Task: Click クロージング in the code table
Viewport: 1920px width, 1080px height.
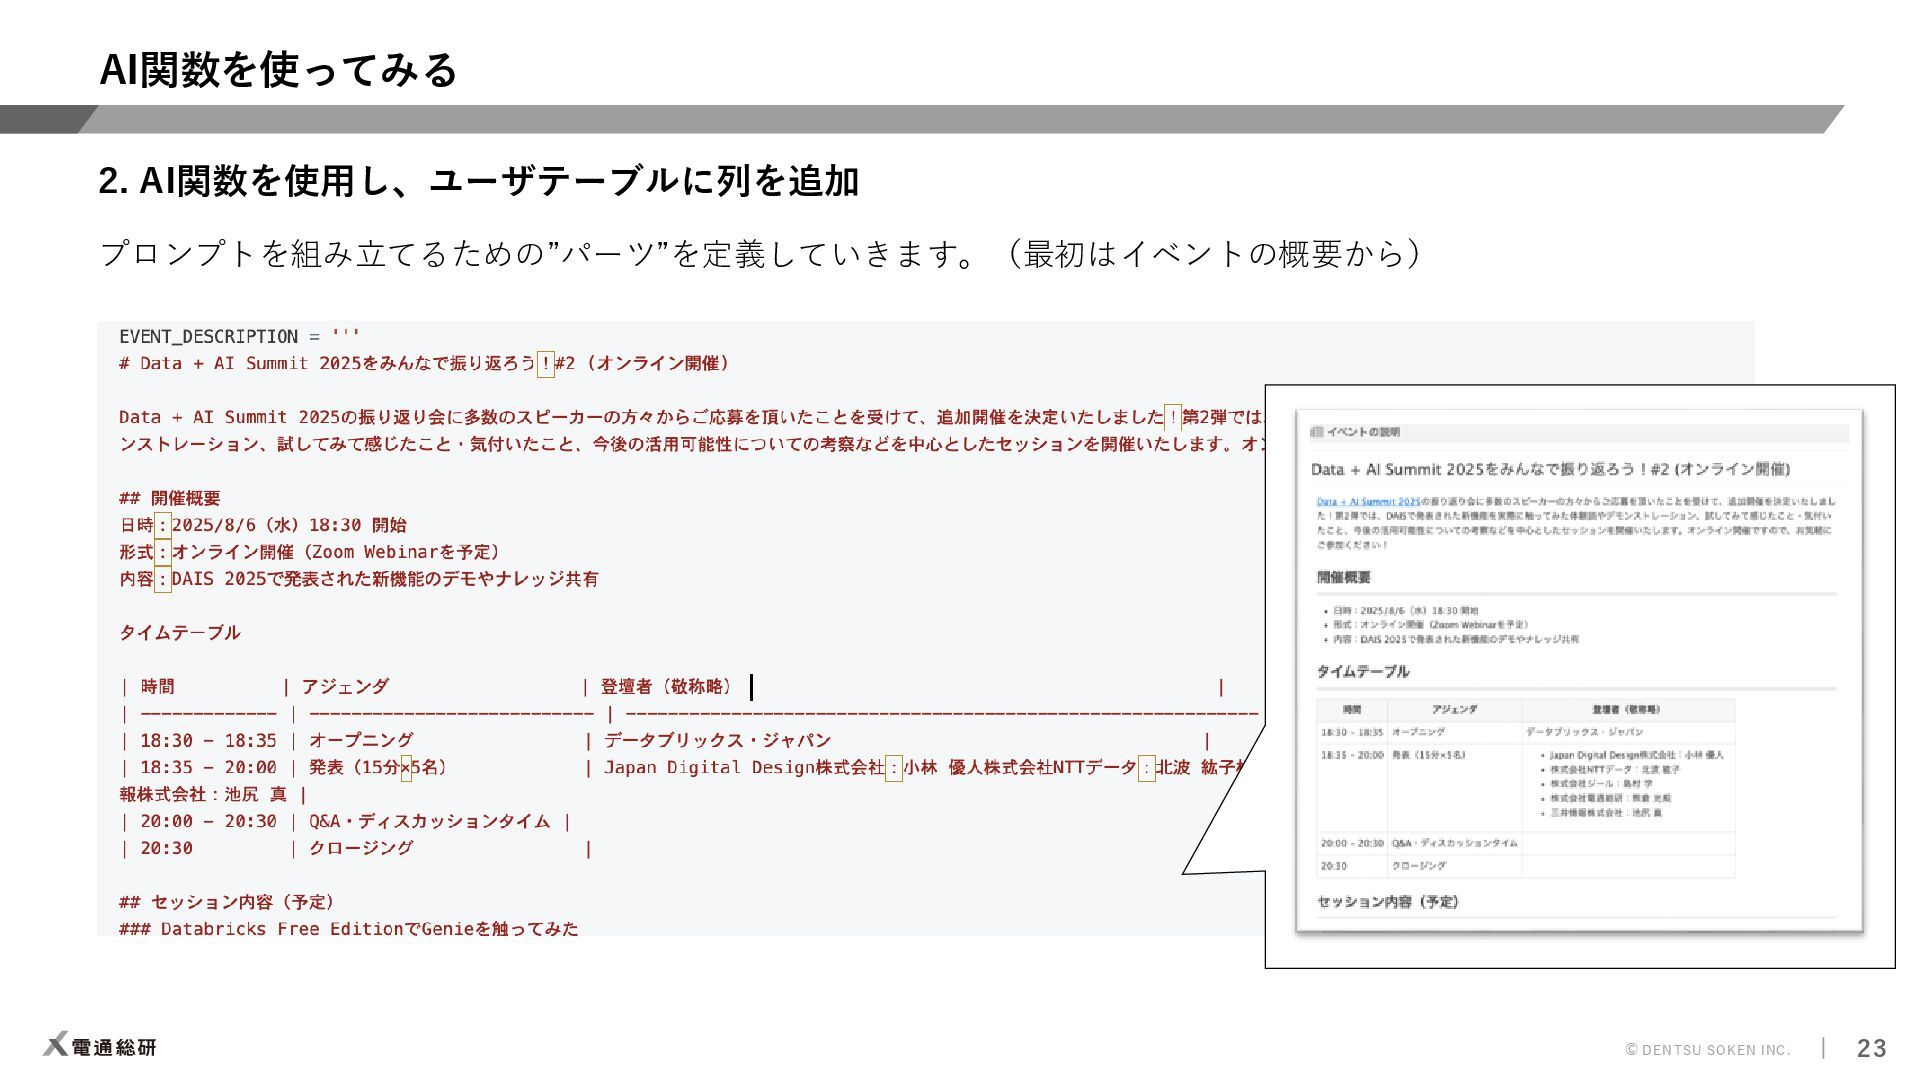Action: coord(361,849)
